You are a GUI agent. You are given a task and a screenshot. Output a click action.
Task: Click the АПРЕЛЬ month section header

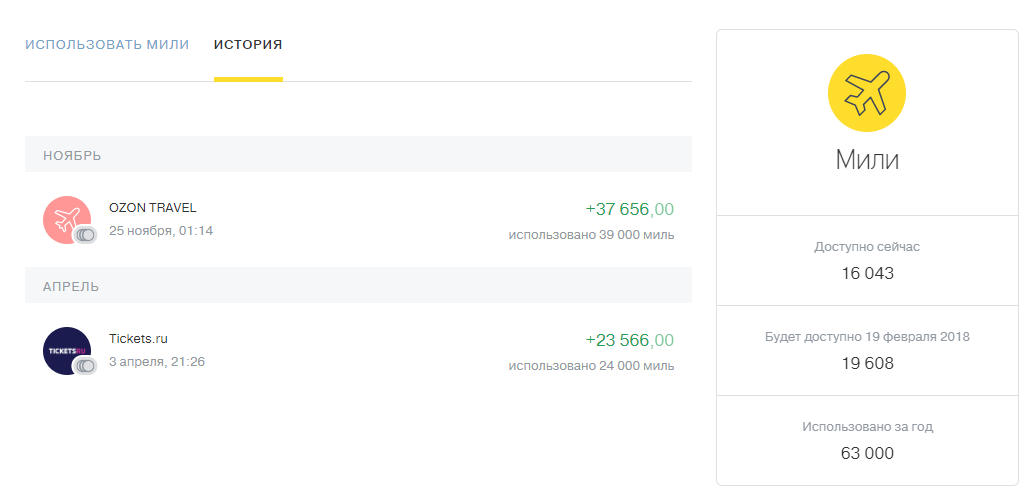point(358,286)
